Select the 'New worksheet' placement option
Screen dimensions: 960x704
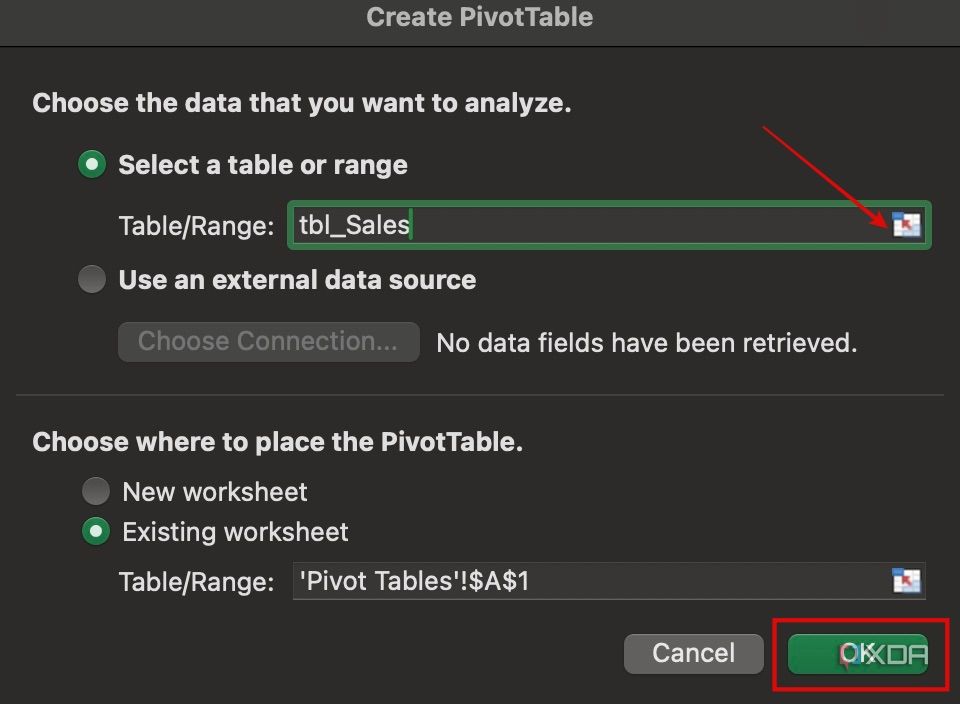point(96,491)
